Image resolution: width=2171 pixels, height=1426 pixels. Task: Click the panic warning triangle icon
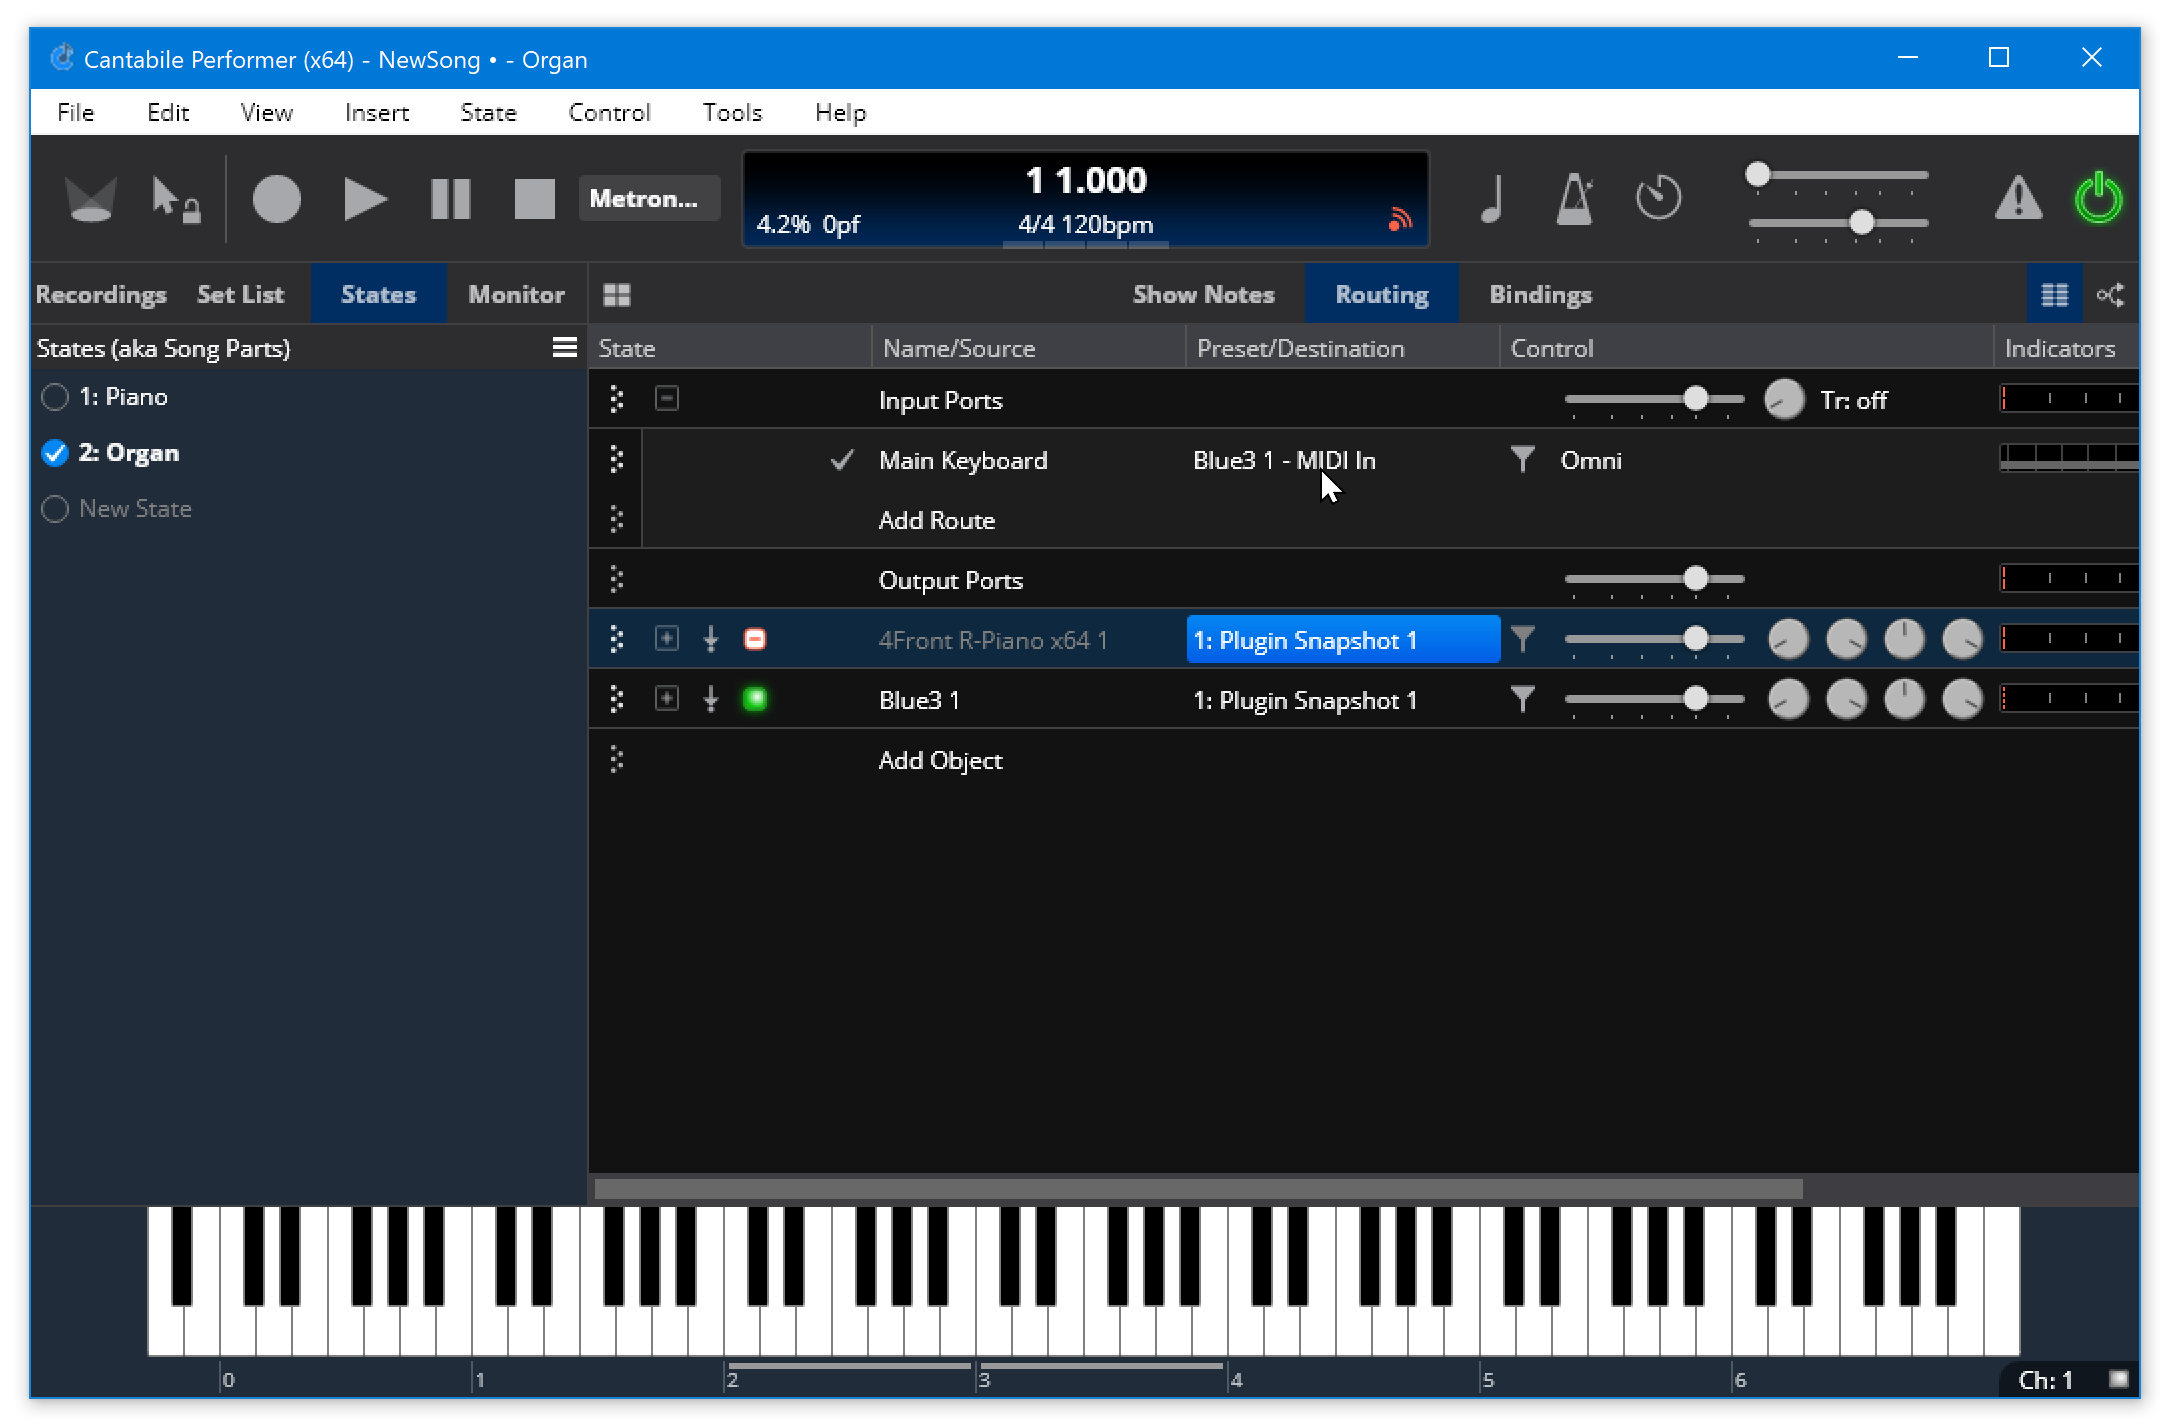[2018, 198]
